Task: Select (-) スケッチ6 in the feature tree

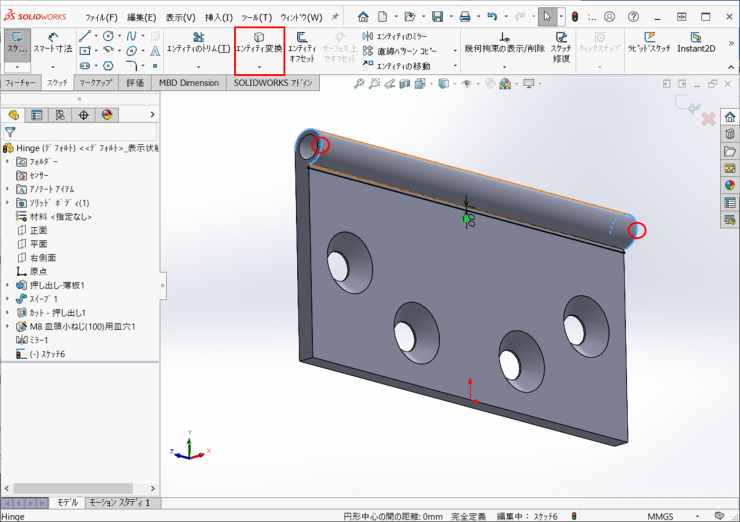Action: coord(46,354)
